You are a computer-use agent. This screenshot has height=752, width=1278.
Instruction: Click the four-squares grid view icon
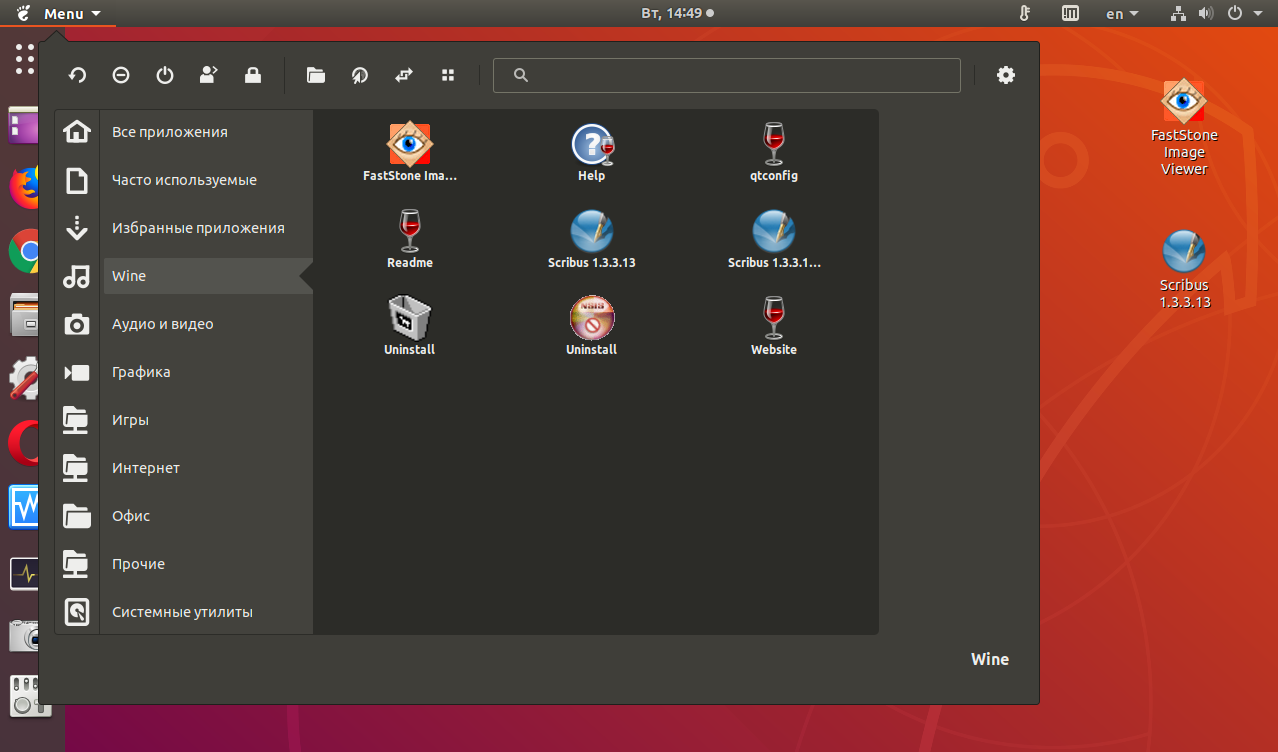coord(448,75)
